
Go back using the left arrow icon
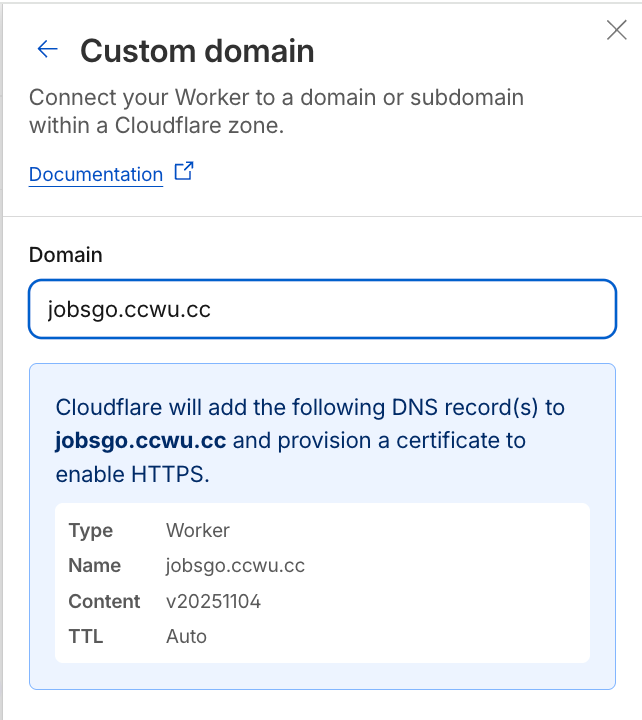pos(47,49)
